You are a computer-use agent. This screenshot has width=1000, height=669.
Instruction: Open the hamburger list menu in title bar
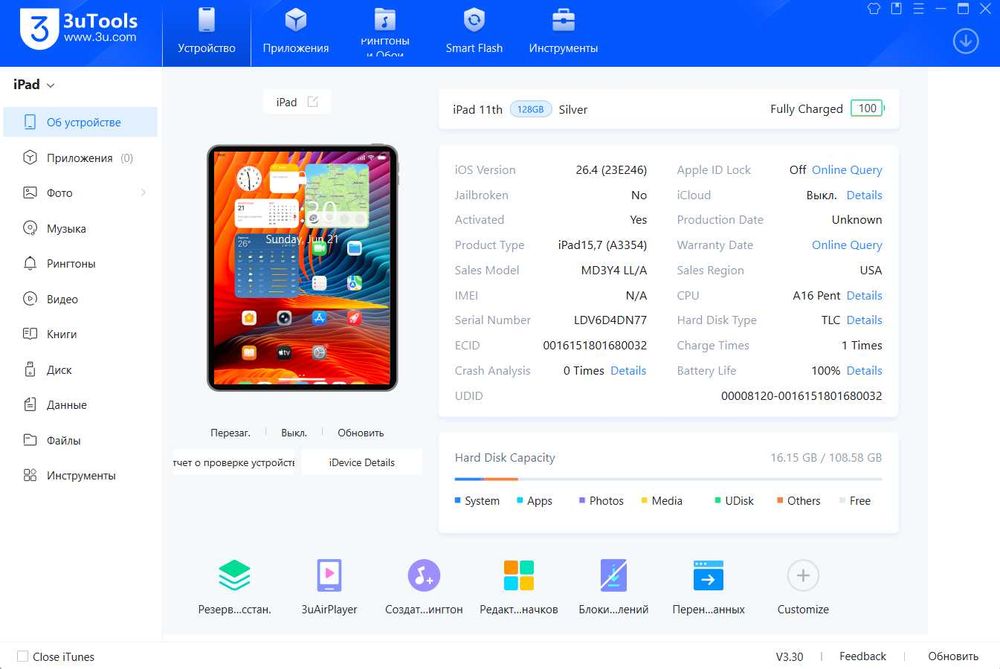coord(918,9)
